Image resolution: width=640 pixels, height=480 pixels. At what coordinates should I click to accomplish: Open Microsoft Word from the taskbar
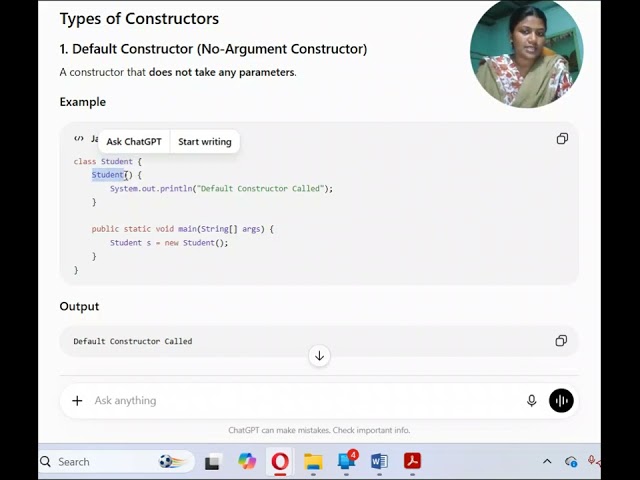(x=380, y=462)
